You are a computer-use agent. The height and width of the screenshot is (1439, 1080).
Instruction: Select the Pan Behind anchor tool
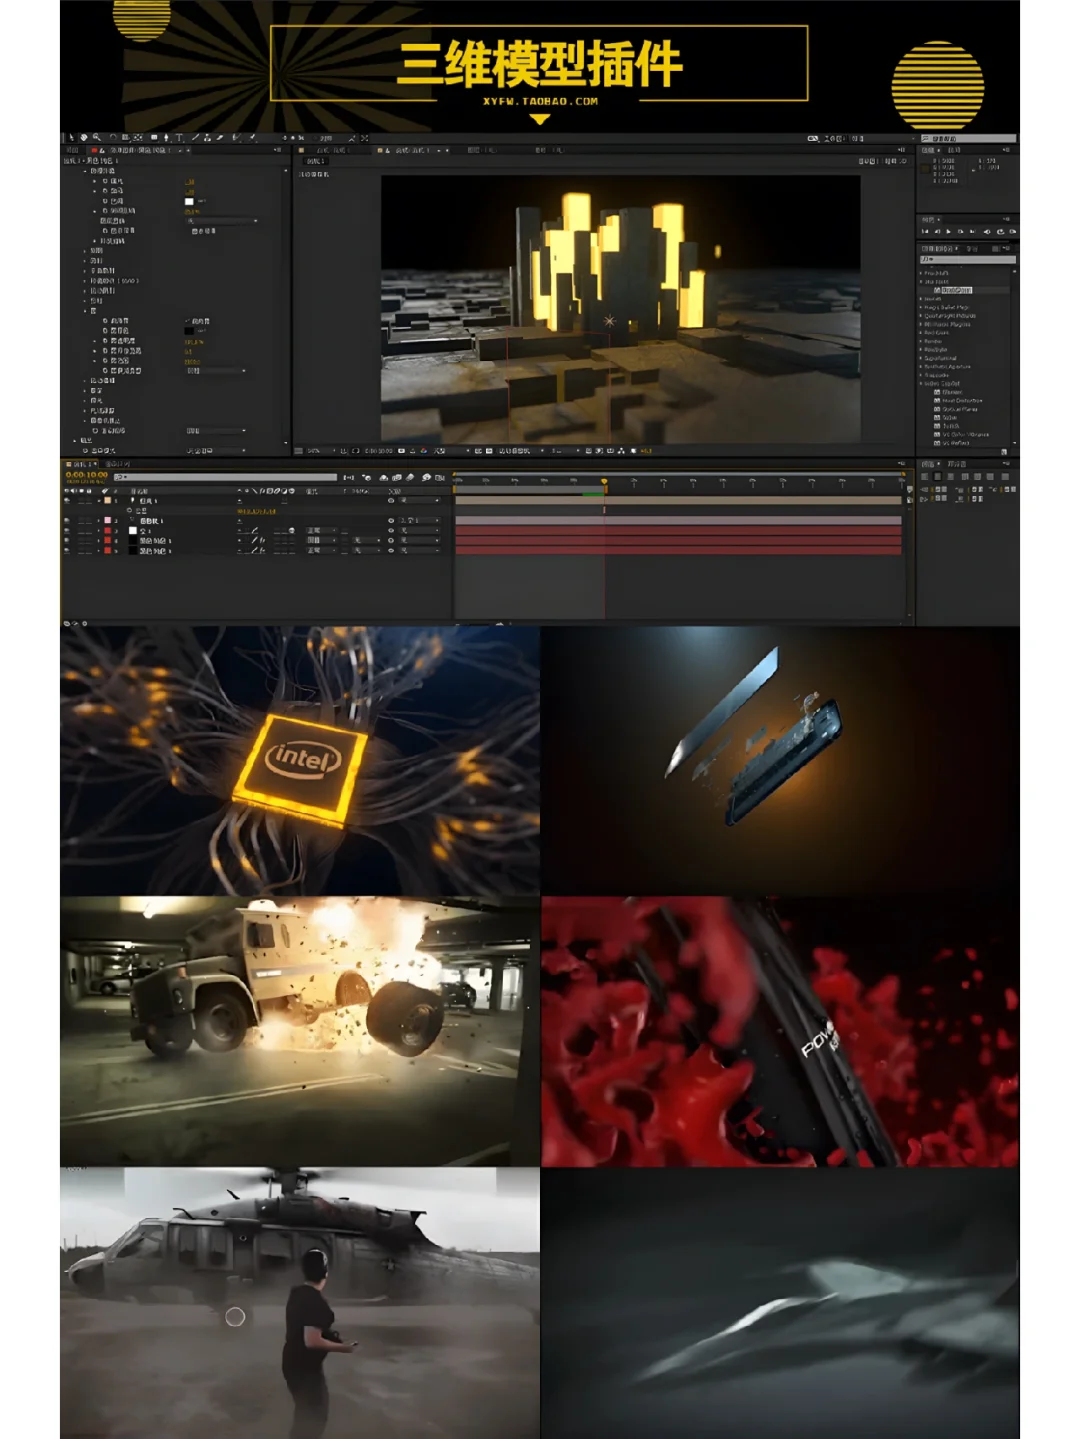138,138
